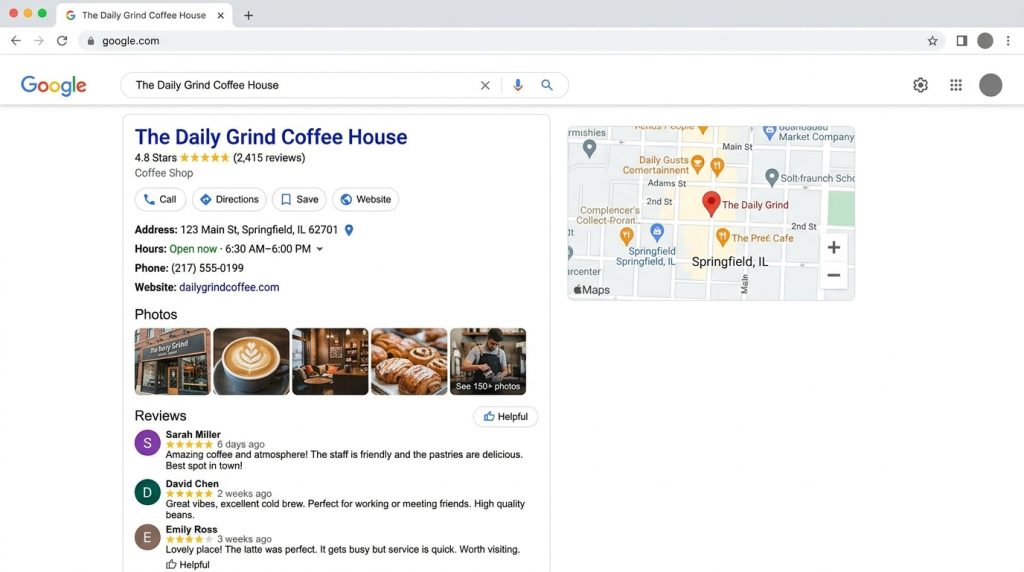Open the dailygrindcoffee.com link
This screenshot has height=572, width=1024.
coord(229,287)
